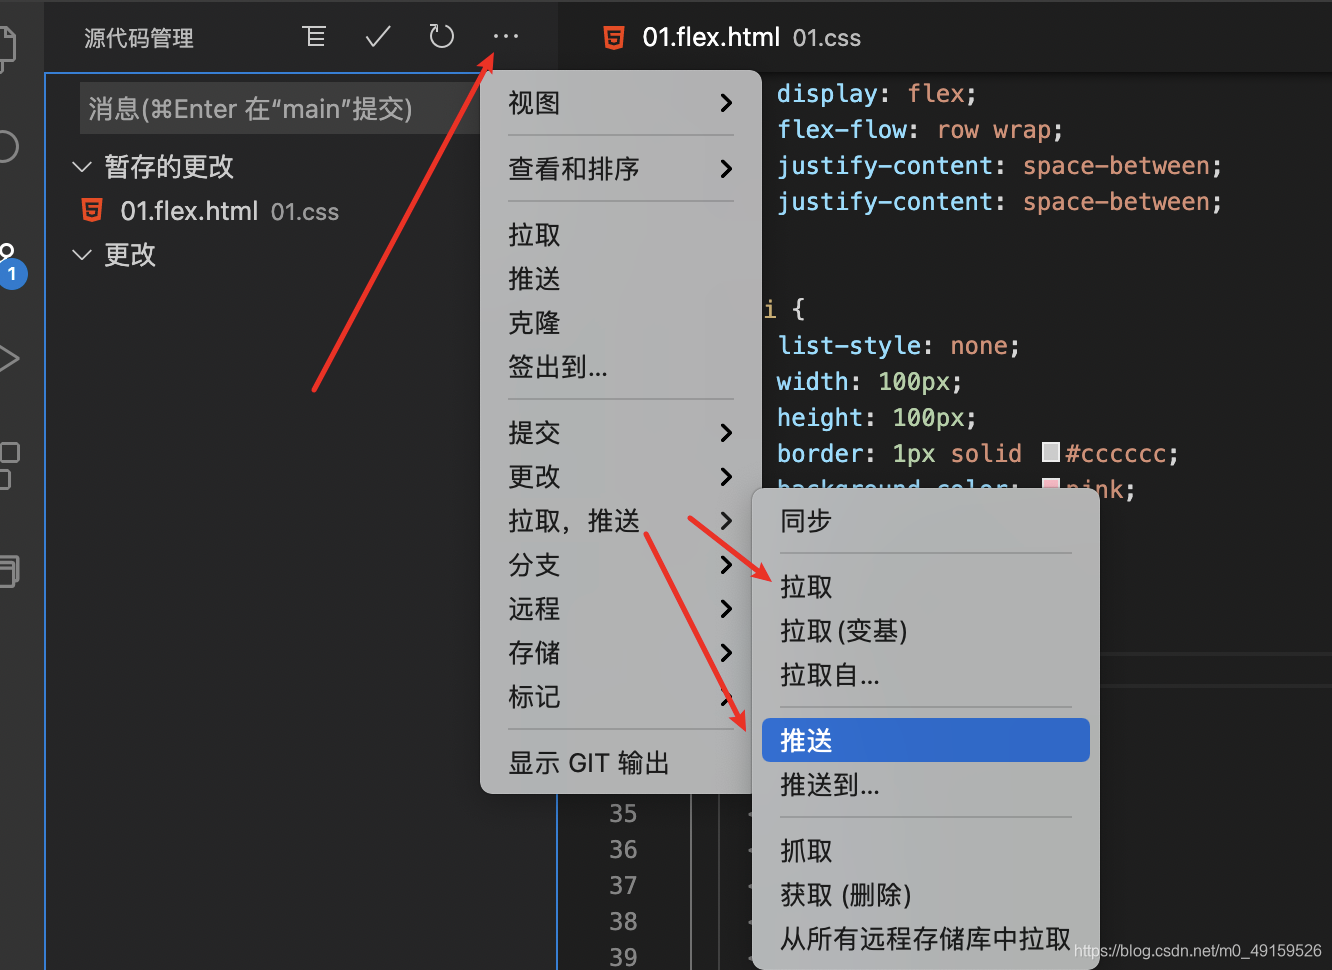This screenshot has width=1332, height=970.
Task: Expand the 分支 submenu
Action: point(621,565)
